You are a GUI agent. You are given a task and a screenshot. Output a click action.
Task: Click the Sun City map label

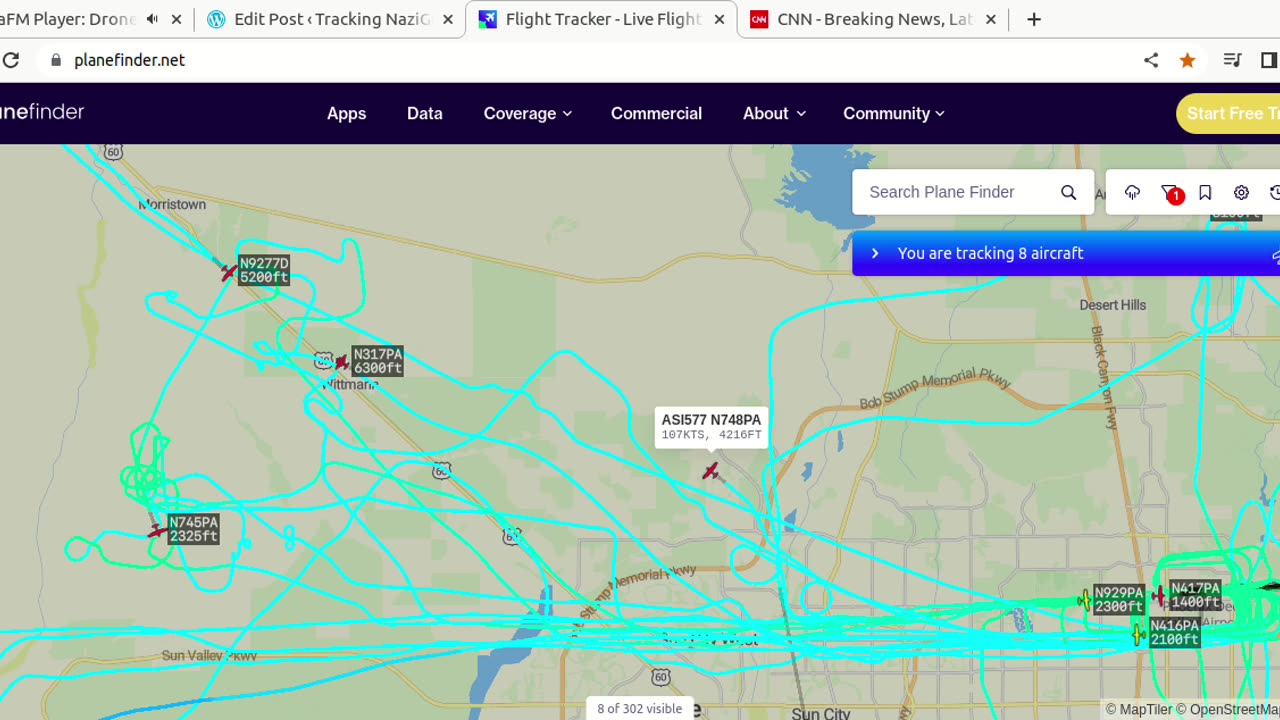820,713
